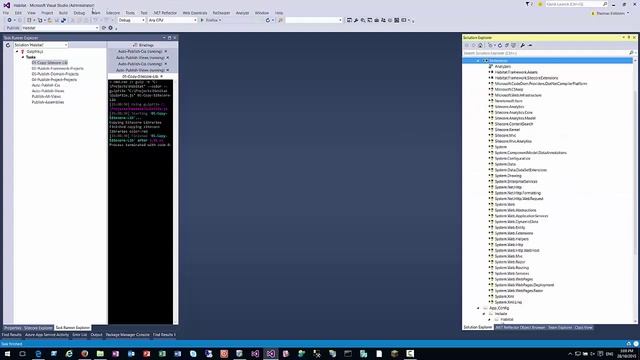Open Properties wrench icon in Solution Explorer

pos(522,45)
